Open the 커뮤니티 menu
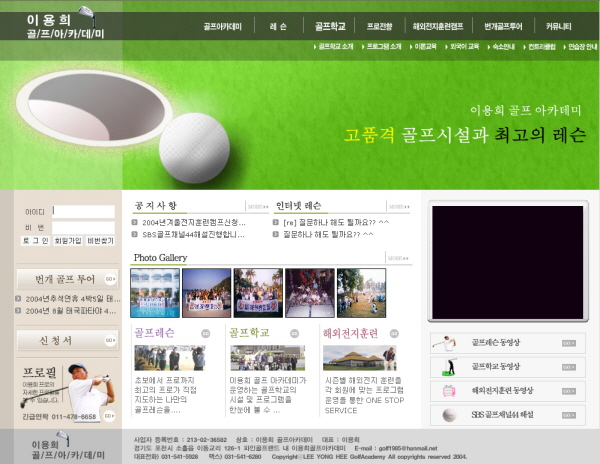 click(x=558, y=26)
